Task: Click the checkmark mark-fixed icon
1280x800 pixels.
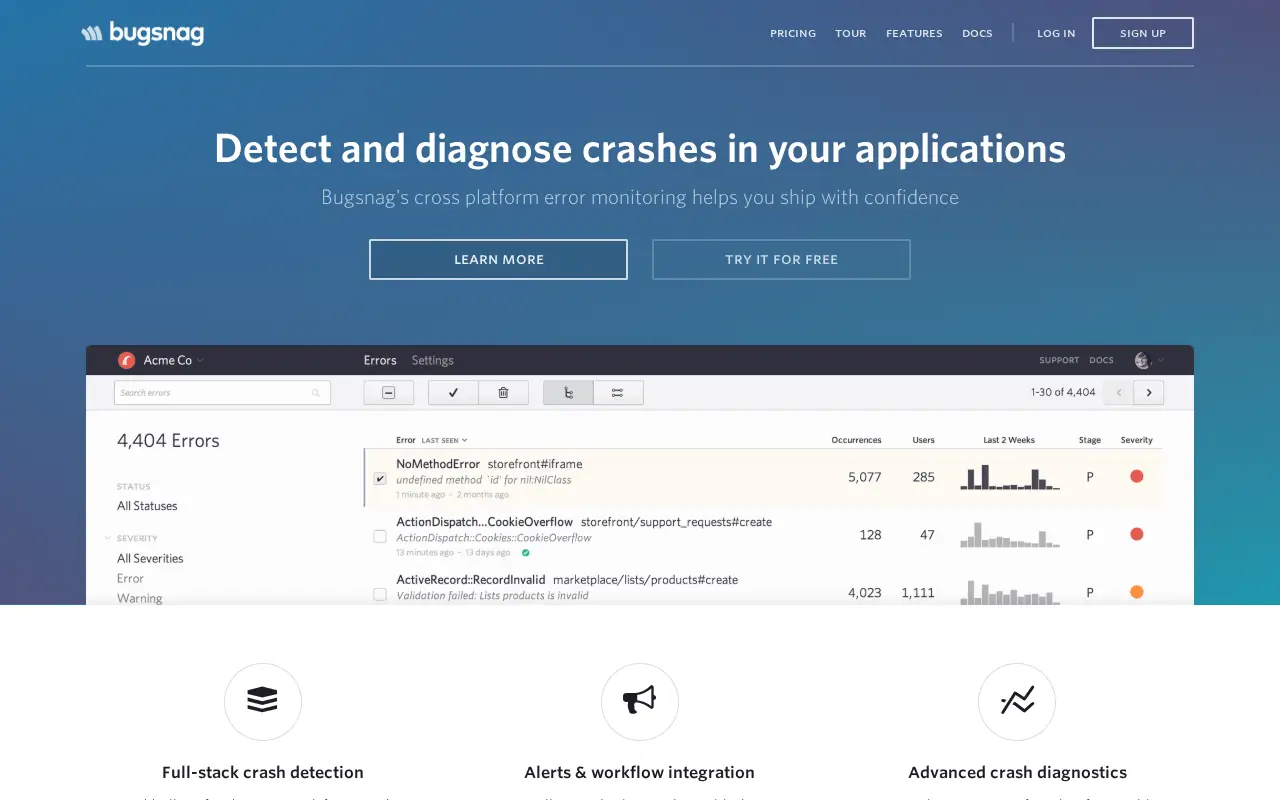Action: 454,393
